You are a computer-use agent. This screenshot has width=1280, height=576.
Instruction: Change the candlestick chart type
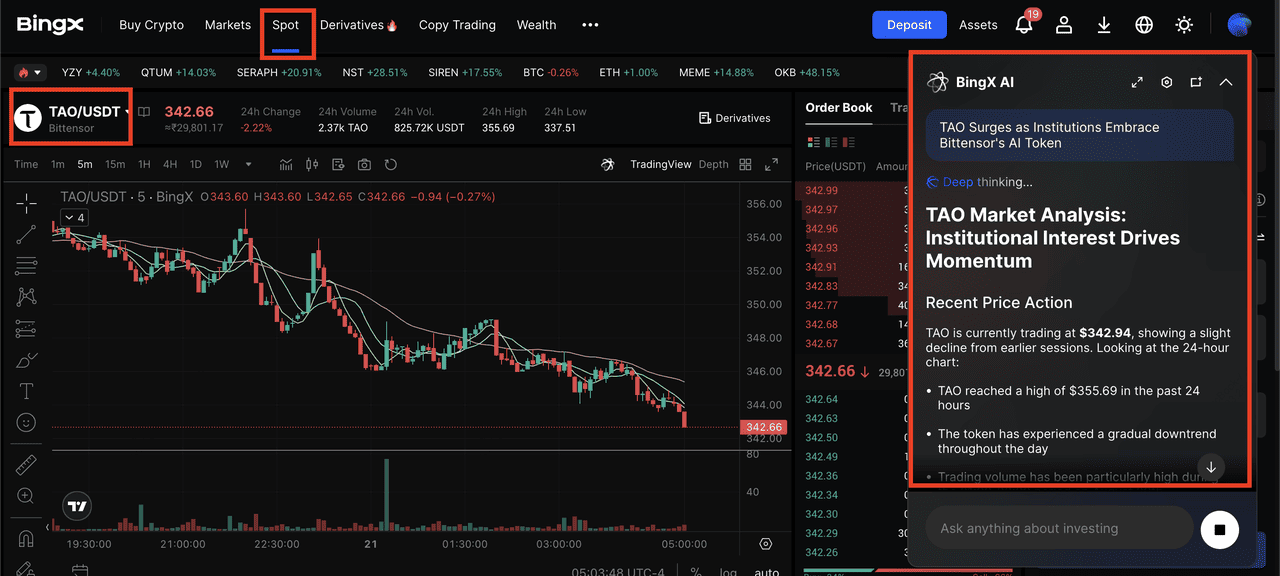(312, 164)
